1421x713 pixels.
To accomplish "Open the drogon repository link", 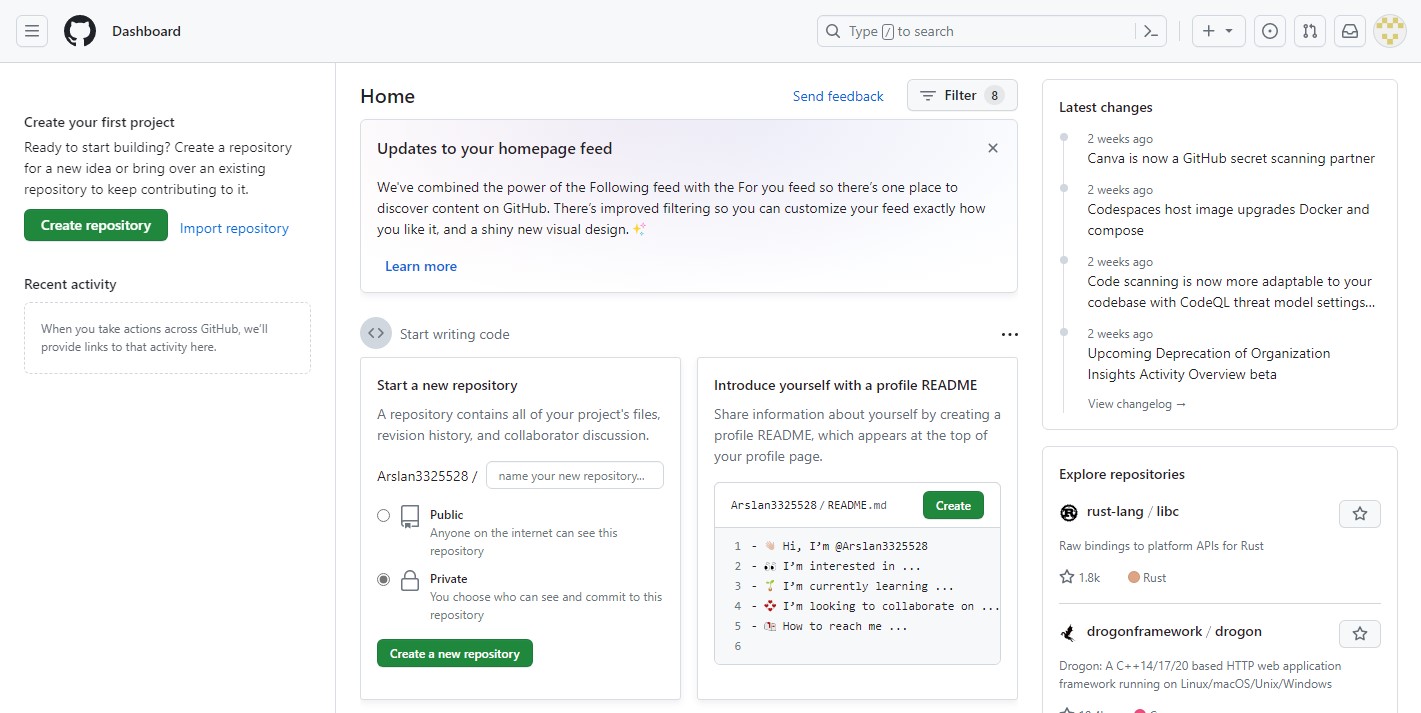I will (1239, 631).
